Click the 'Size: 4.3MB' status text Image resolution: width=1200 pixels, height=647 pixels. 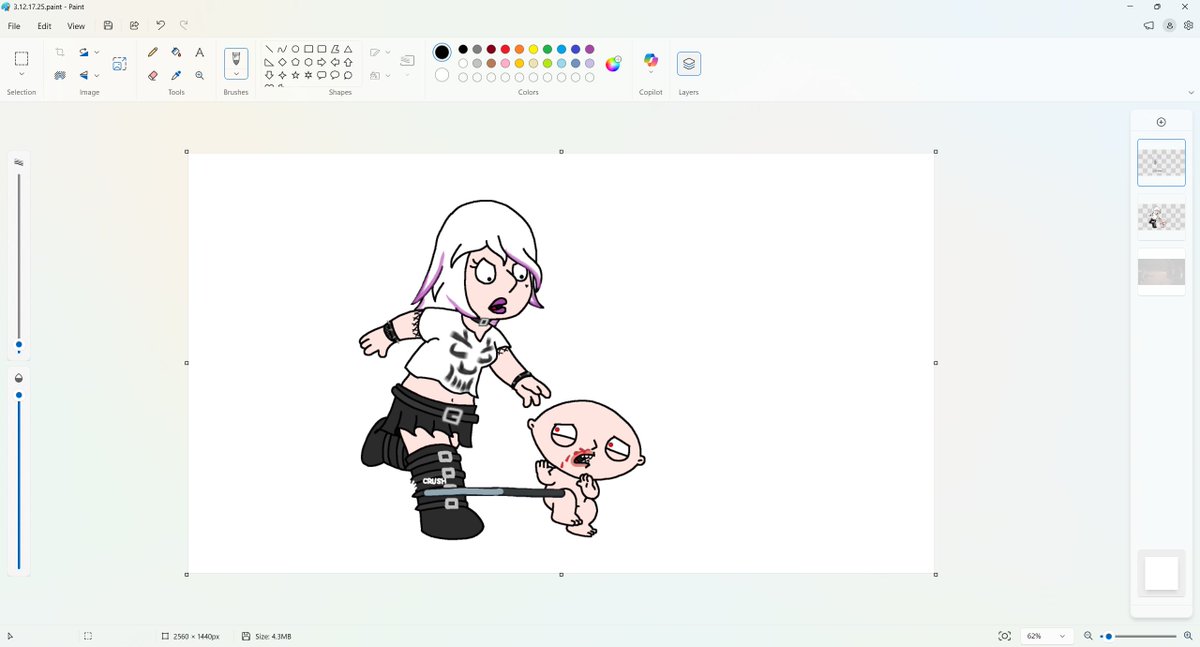pos(273,636)
